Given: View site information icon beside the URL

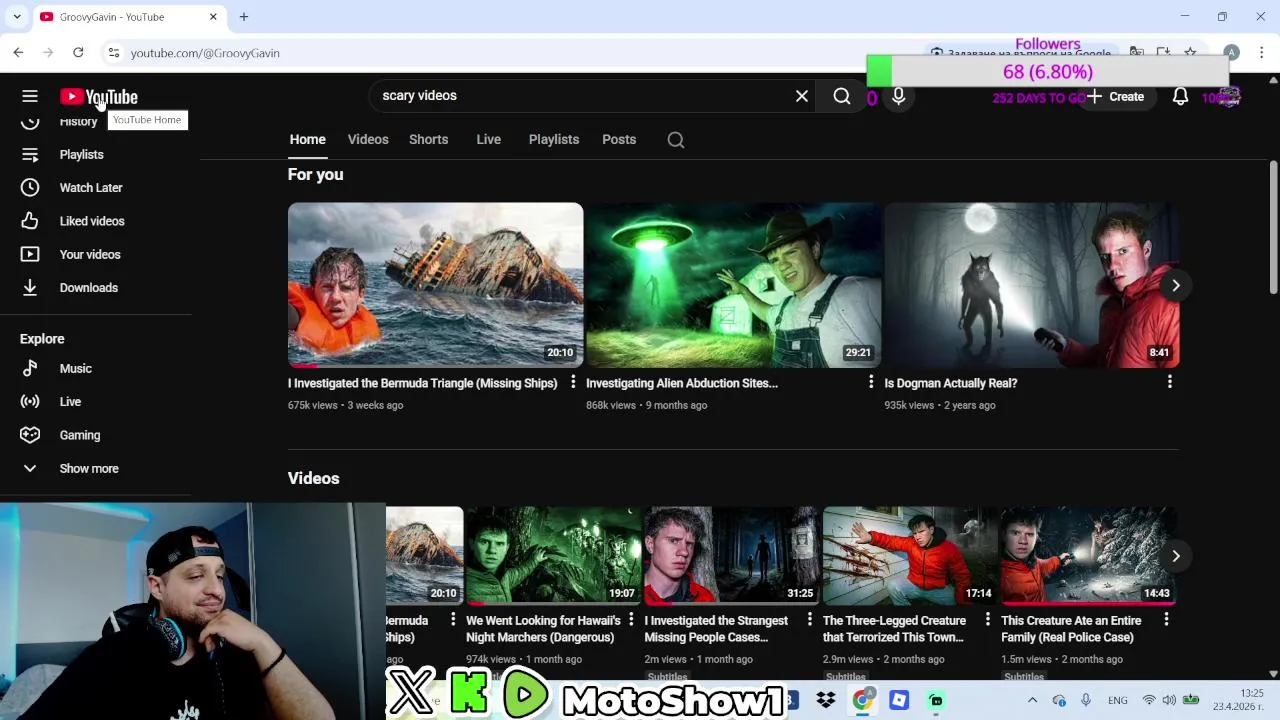Looking at the screenshot, I should [114, 53].
